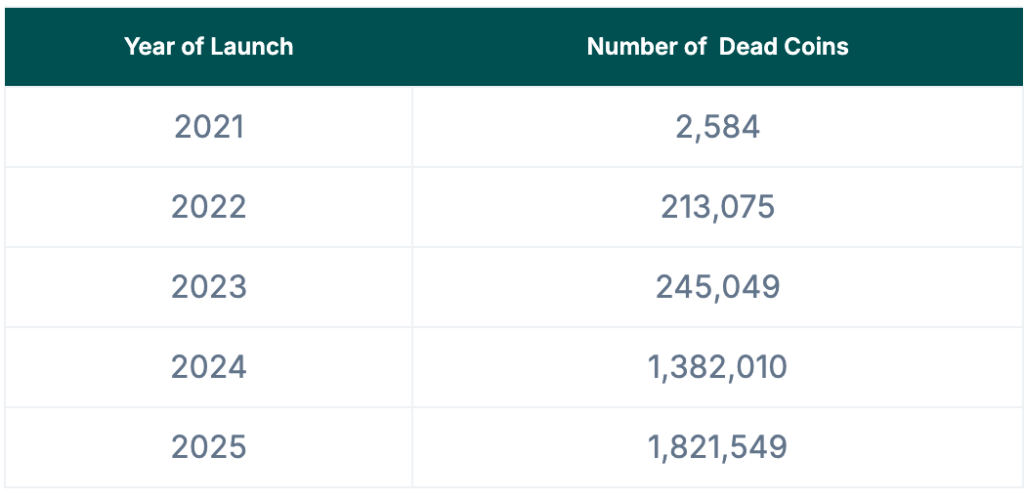Click the Number of Dead Coins header
The height and width of the screenshot is (498, 1024).
pyautogui.click(x=718, y=46)
